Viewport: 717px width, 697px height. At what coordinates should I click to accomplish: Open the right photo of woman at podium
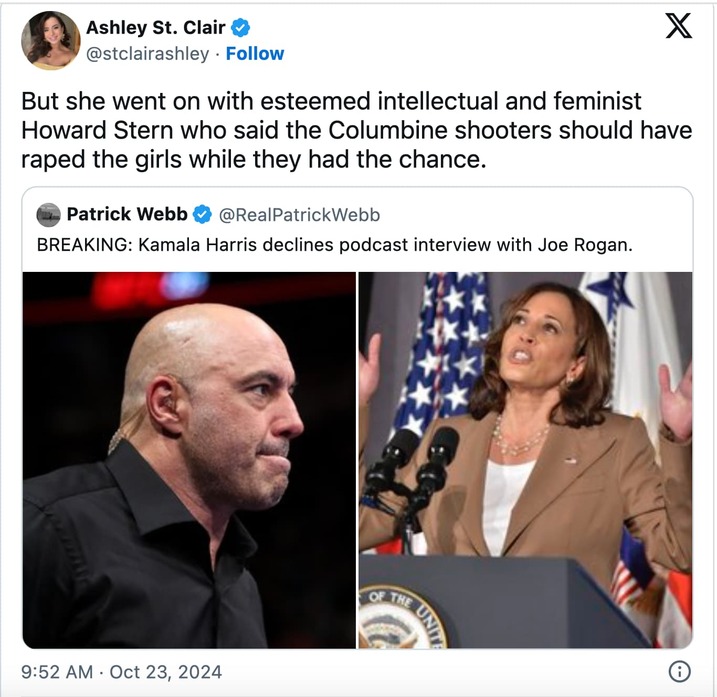point(525,460)
